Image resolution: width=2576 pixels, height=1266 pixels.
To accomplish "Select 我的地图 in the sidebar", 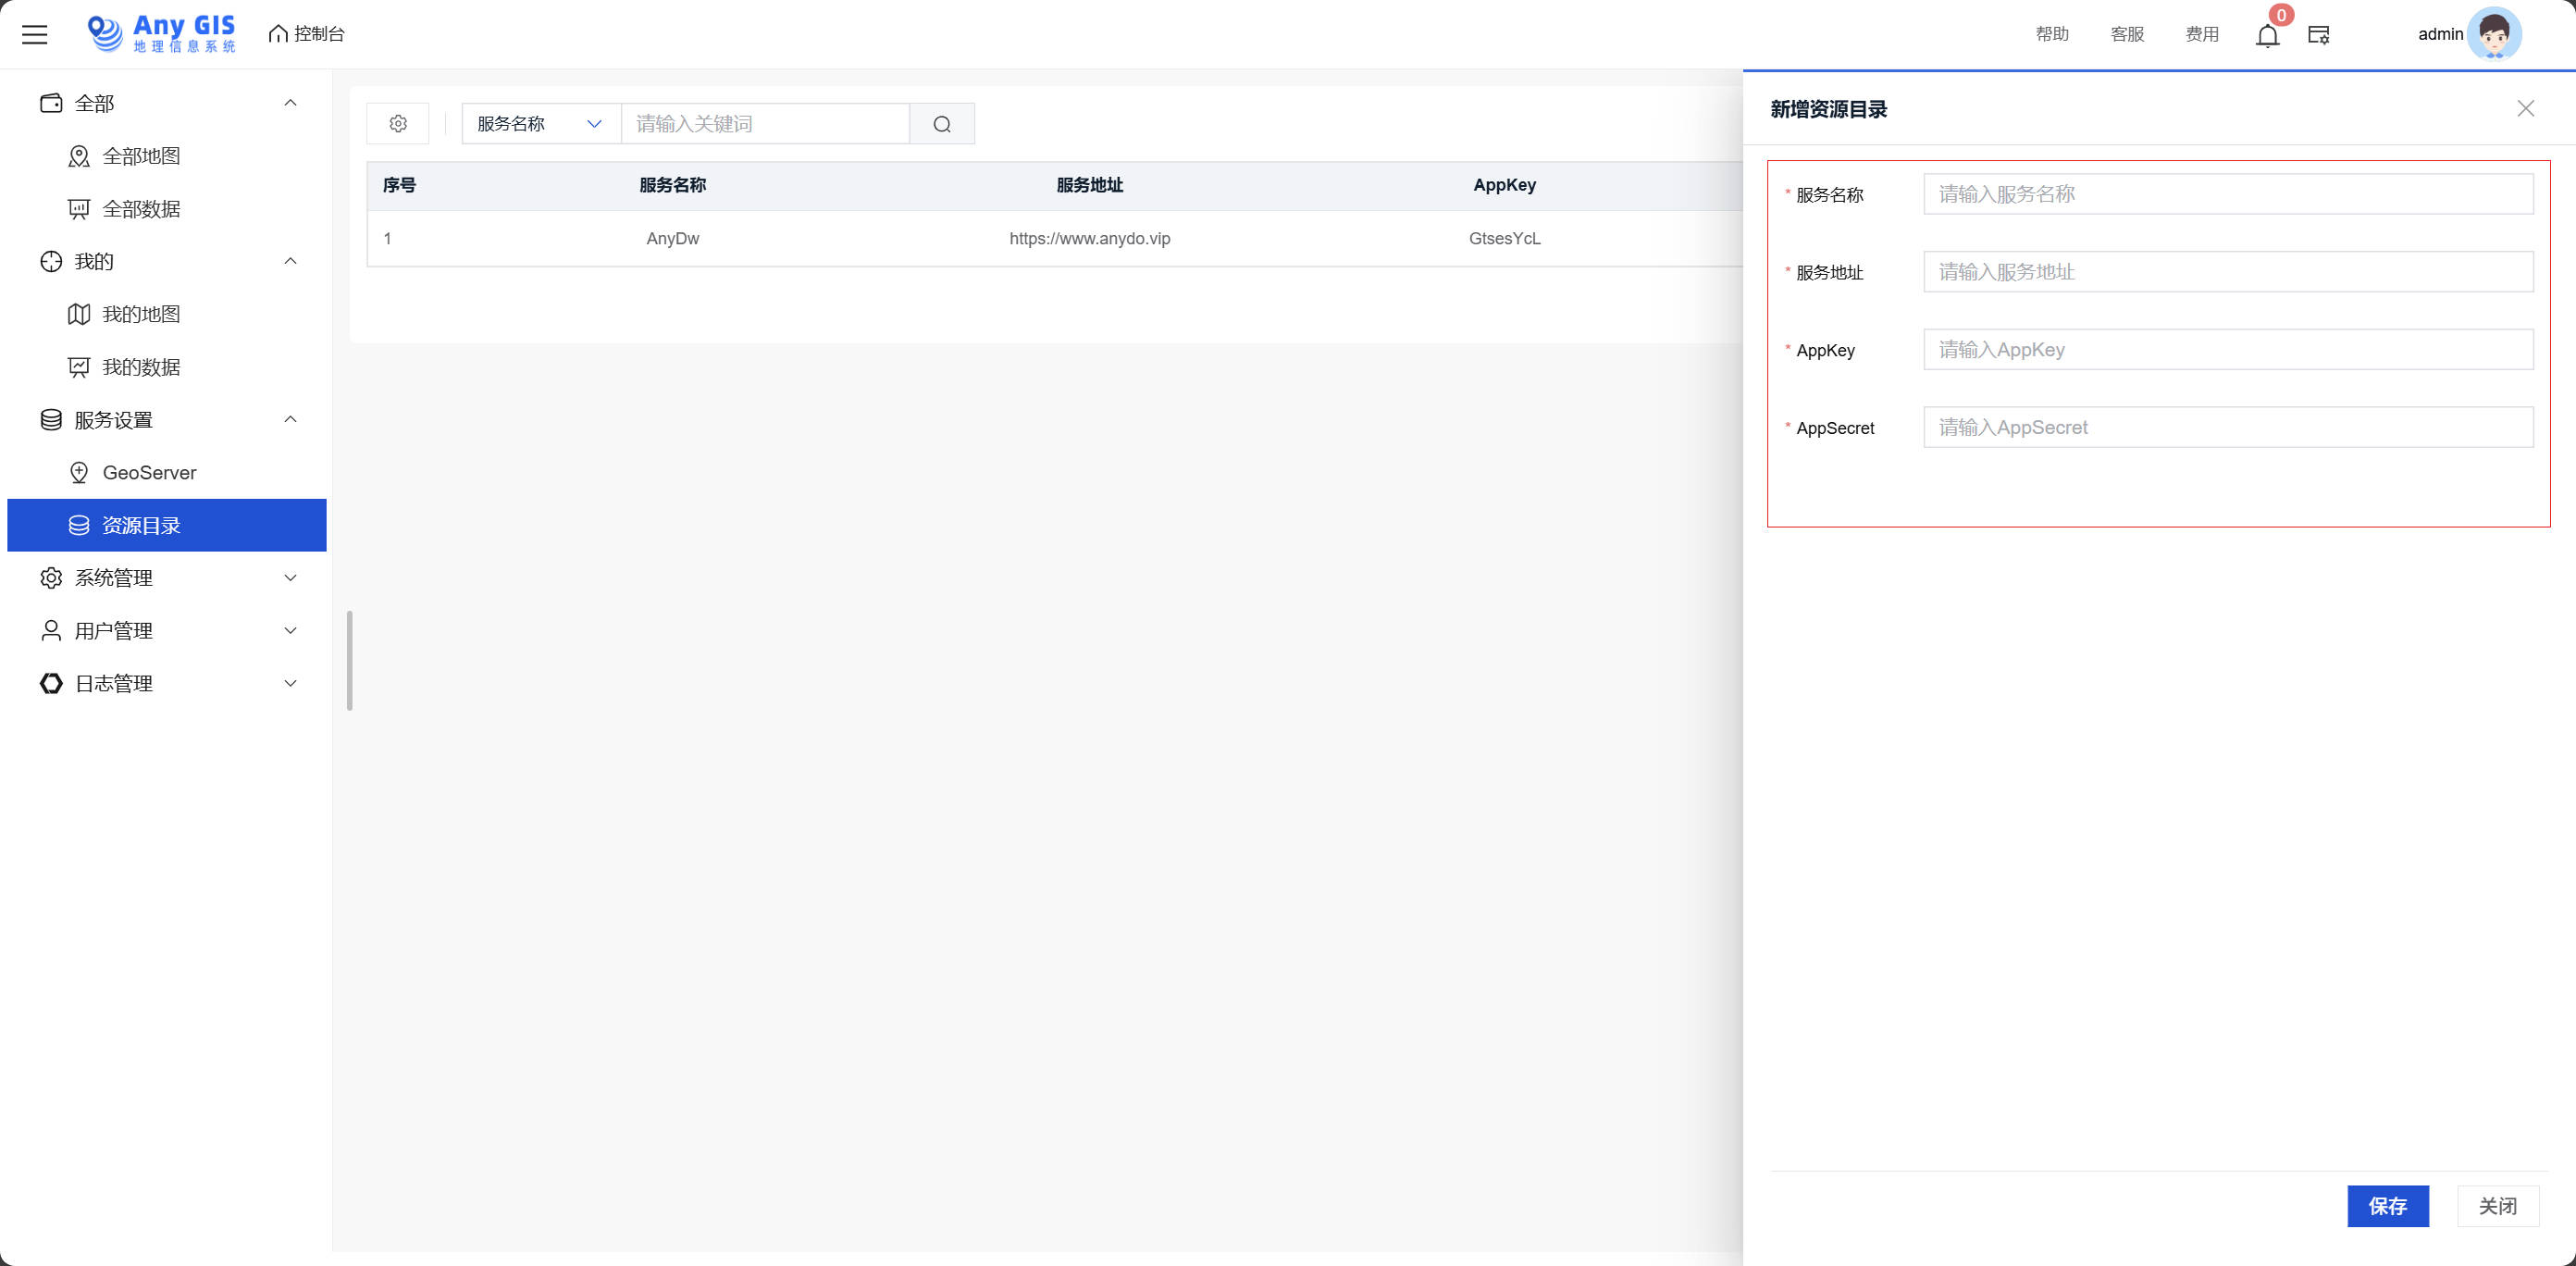I will pyautogui.click(x=141, y=314).
